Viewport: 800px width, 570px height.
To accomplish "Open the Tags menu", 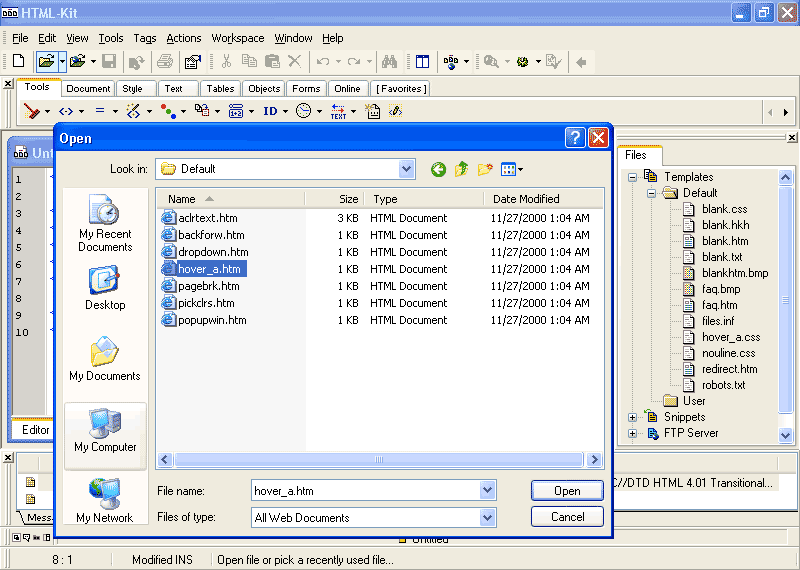I will [145, 38].
